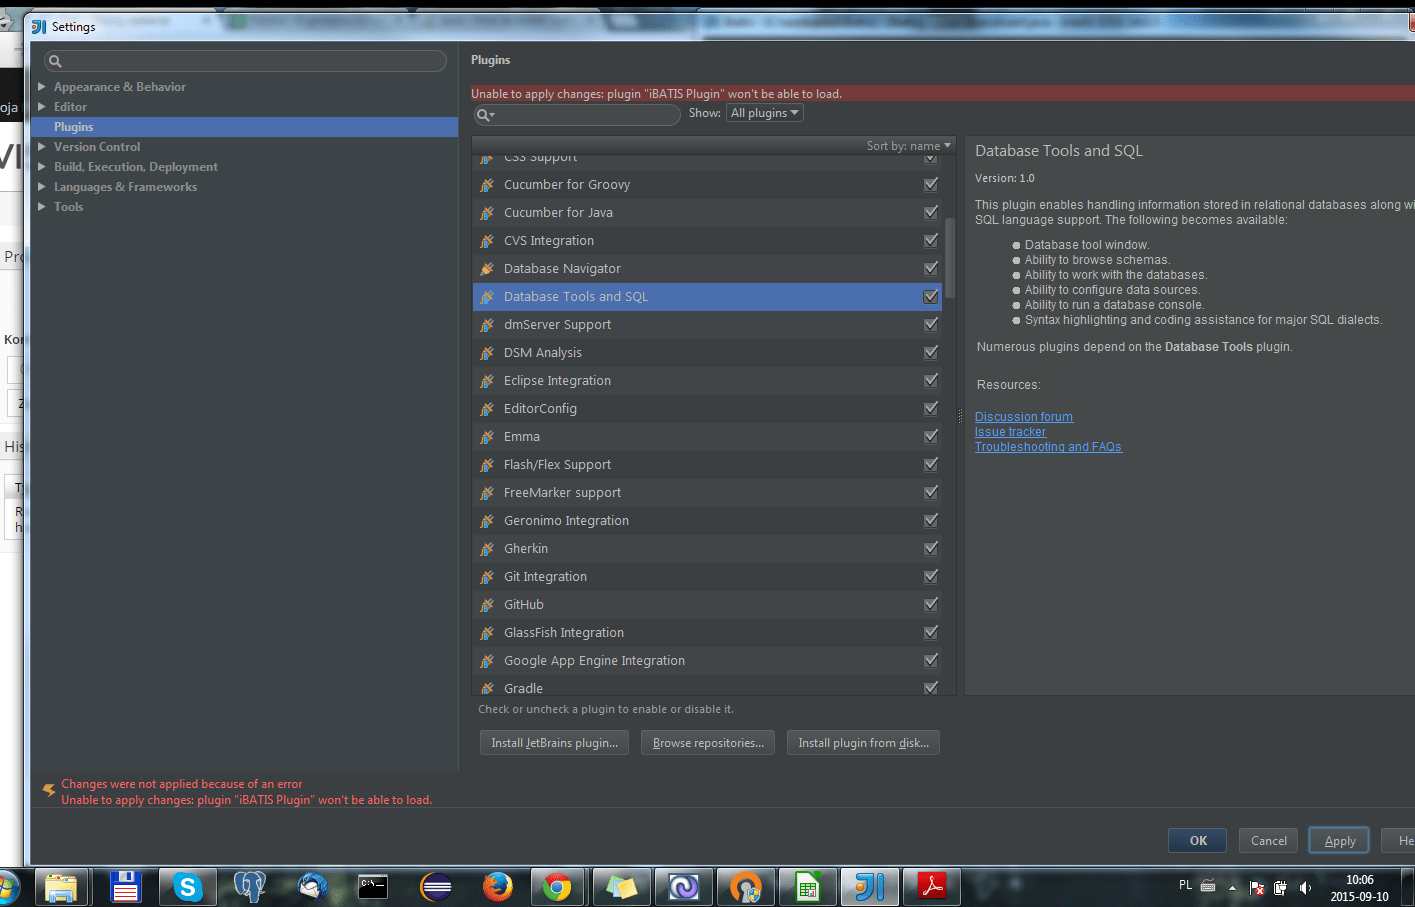Click plugin icon beside dmServer Support

click(487, 325)
